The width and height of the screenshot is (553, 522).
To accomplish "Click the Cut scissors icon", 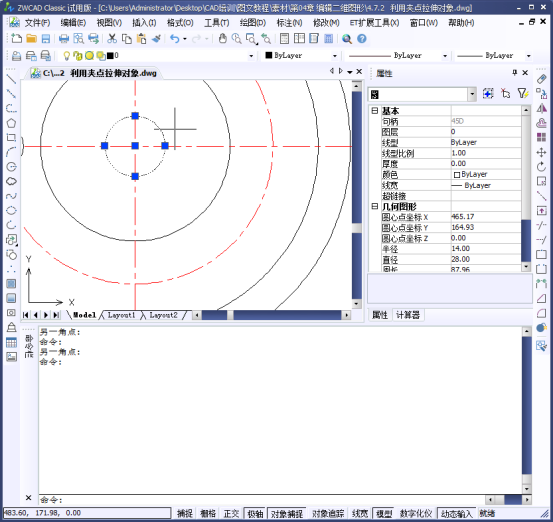I will coord(112,38).
